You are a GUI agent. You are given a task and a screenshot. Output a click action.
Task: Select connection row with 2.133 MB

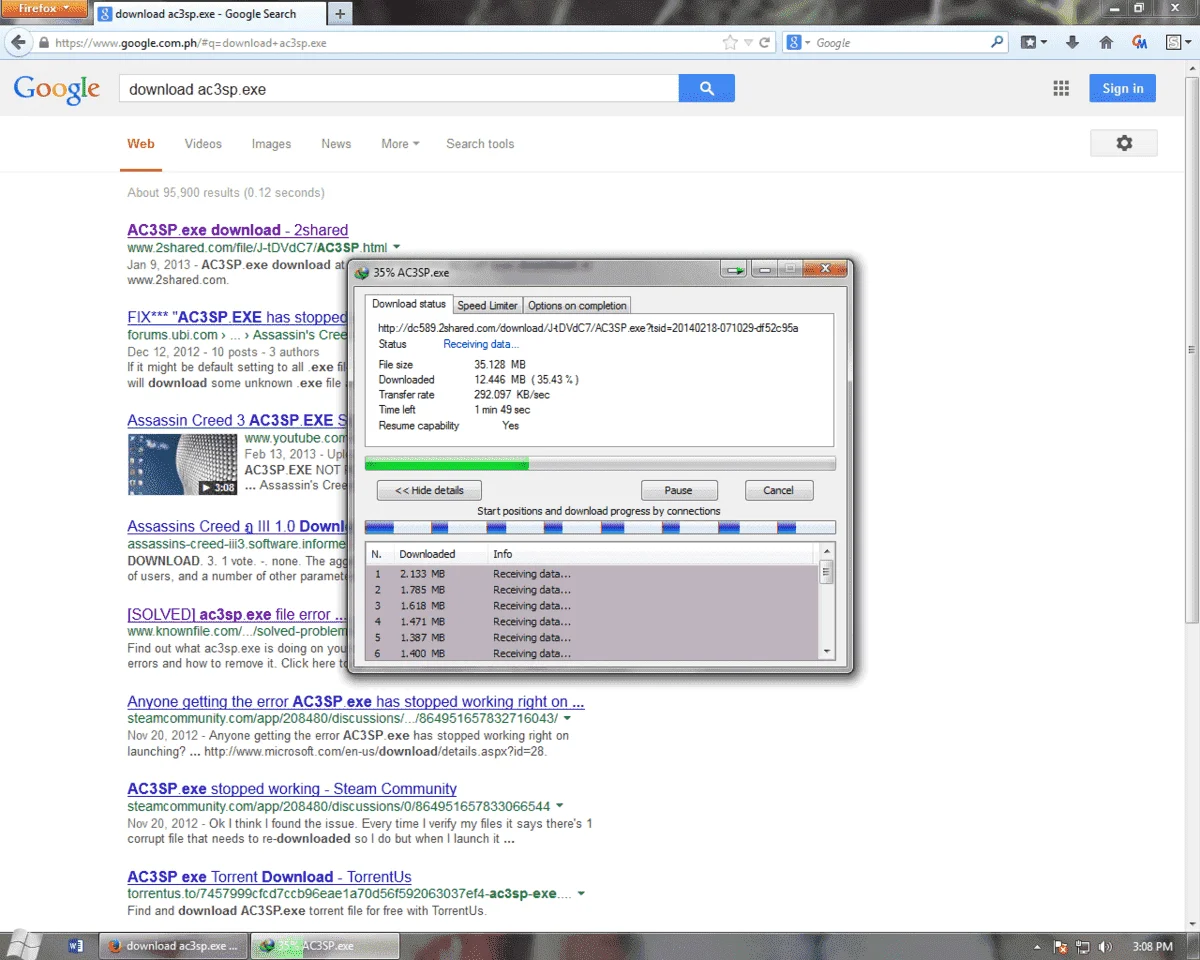pos(593,574)
